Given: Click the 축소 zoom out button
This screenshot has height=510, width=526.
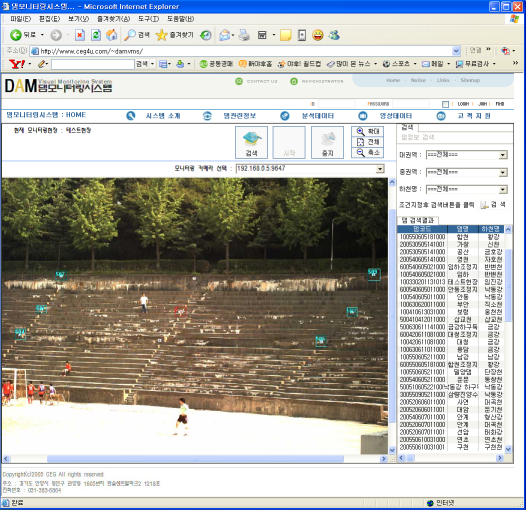Looking at the screenshot, I should tap(368, 153).
